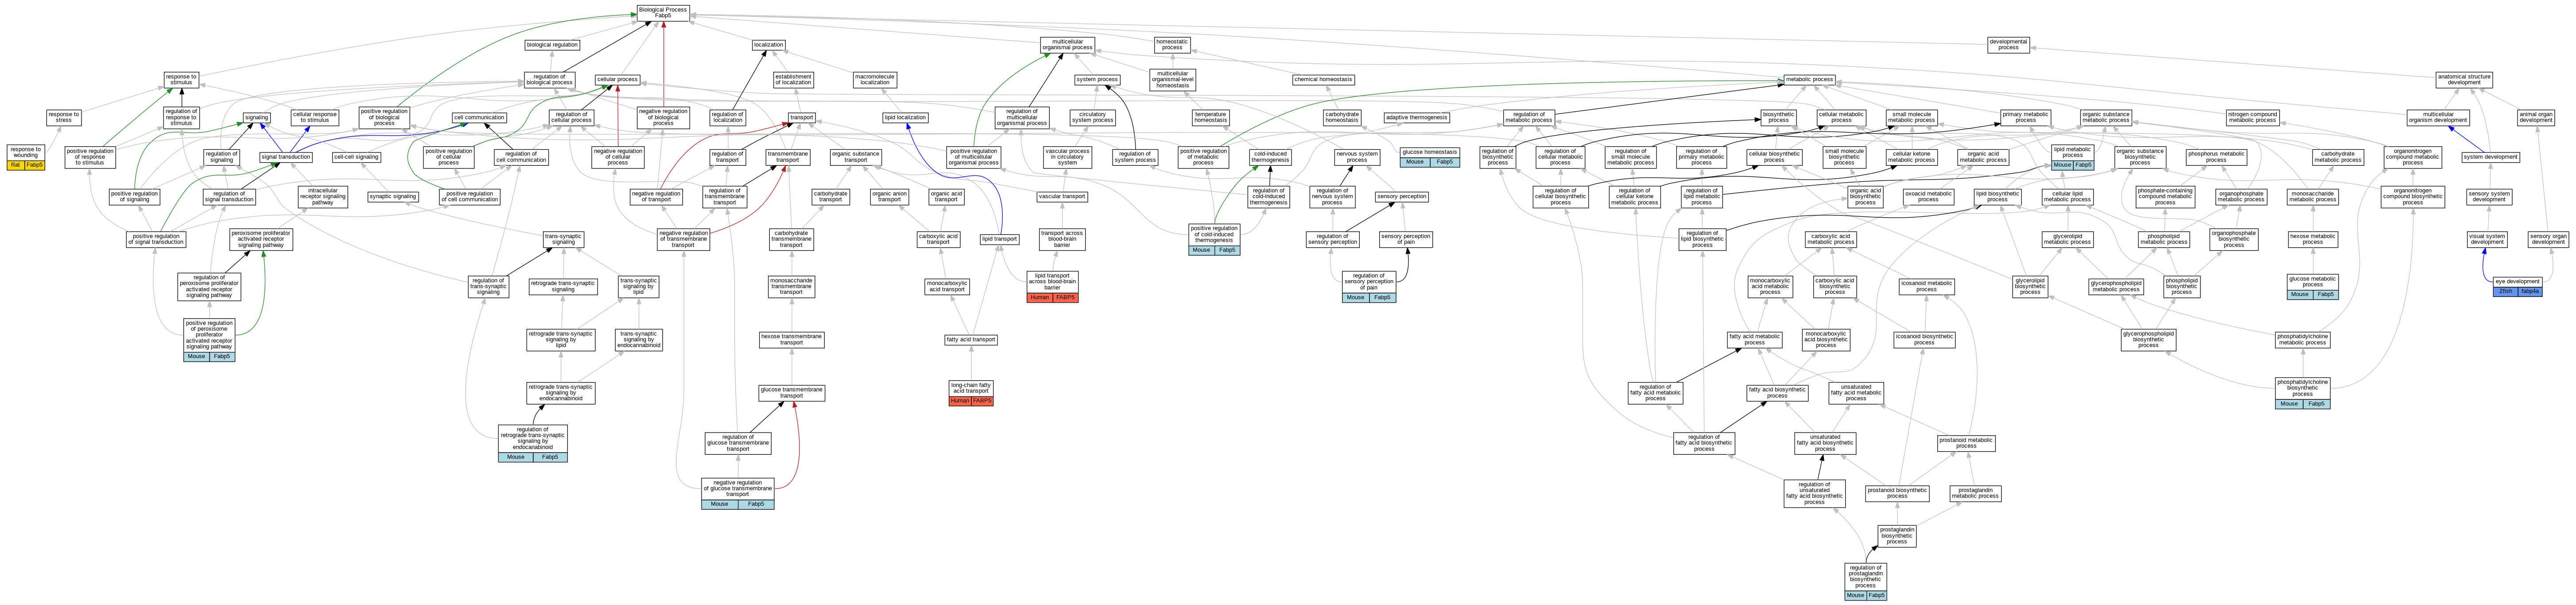Viewport: 2576px width, 605px height.
Task: Select the 'intracellular receptor signaling pathway' node
Action: click(322, 196)
